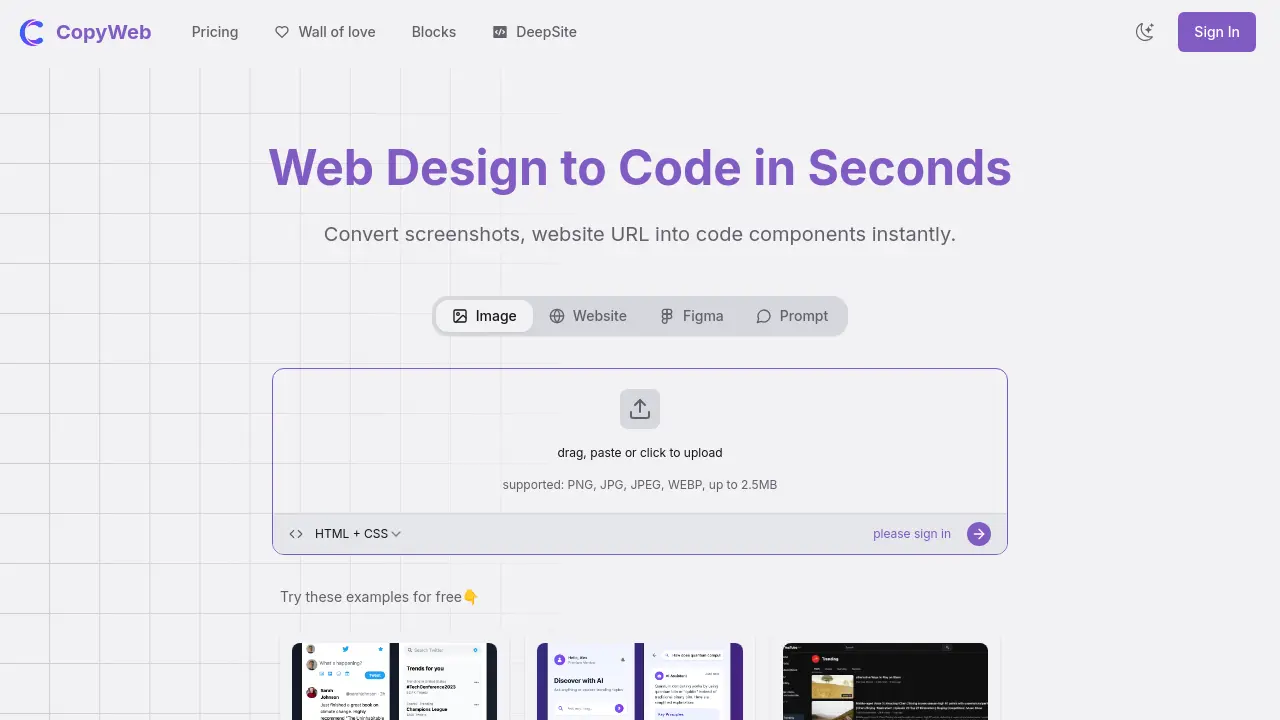
Task: Click the 'Convert screenshots, website URL' subtitle
Action: pos(640,234)
